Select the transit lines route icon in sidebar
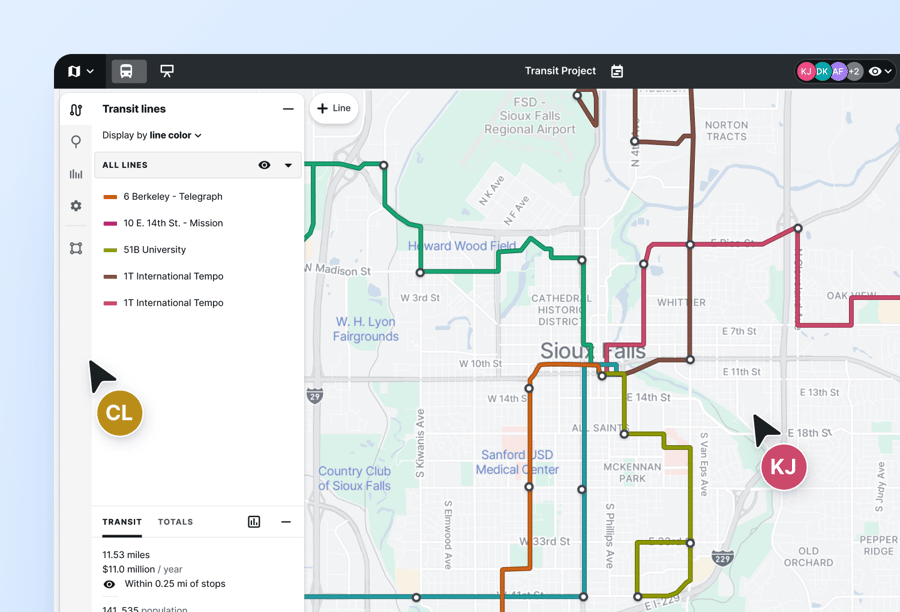Screen dimensions: 900x612 click(76, 110)
